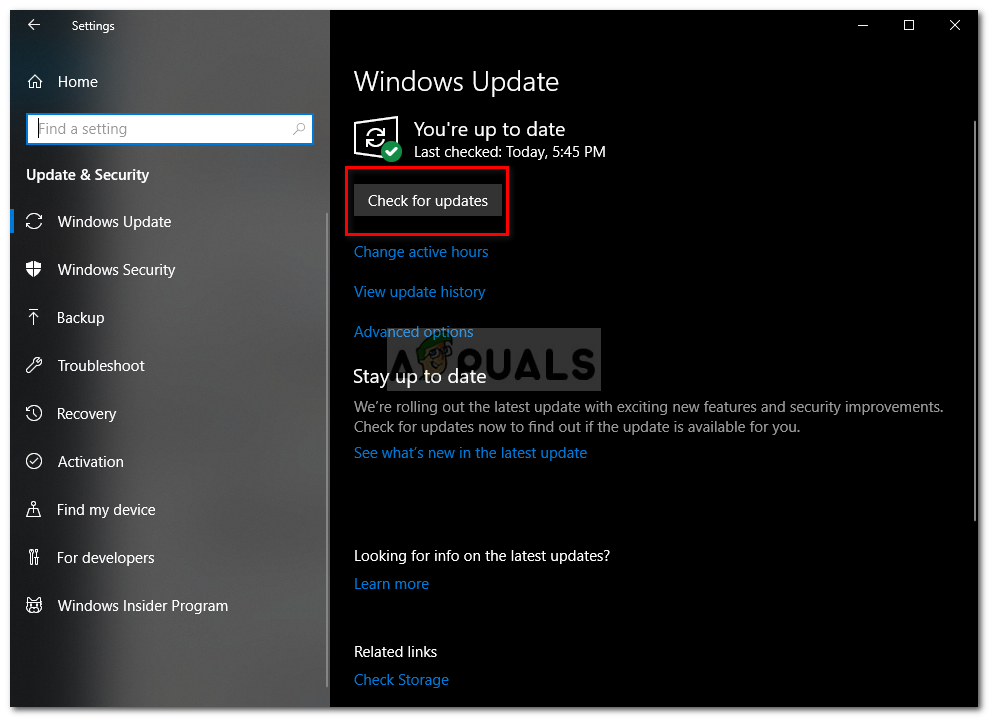Viewport: 989px width, 718px height.
Task: Open Change active hours link
Action: 421,252
